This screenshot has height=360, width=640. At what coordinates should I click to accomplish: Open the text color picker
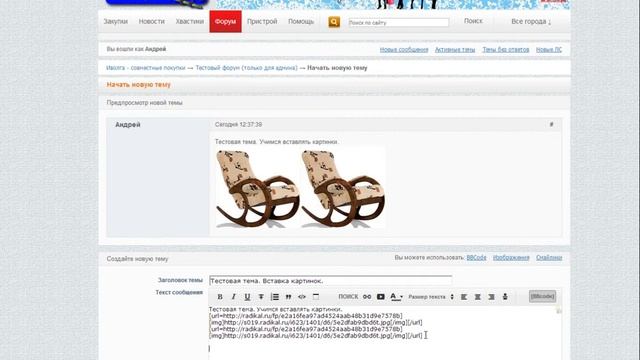(396, 297)
